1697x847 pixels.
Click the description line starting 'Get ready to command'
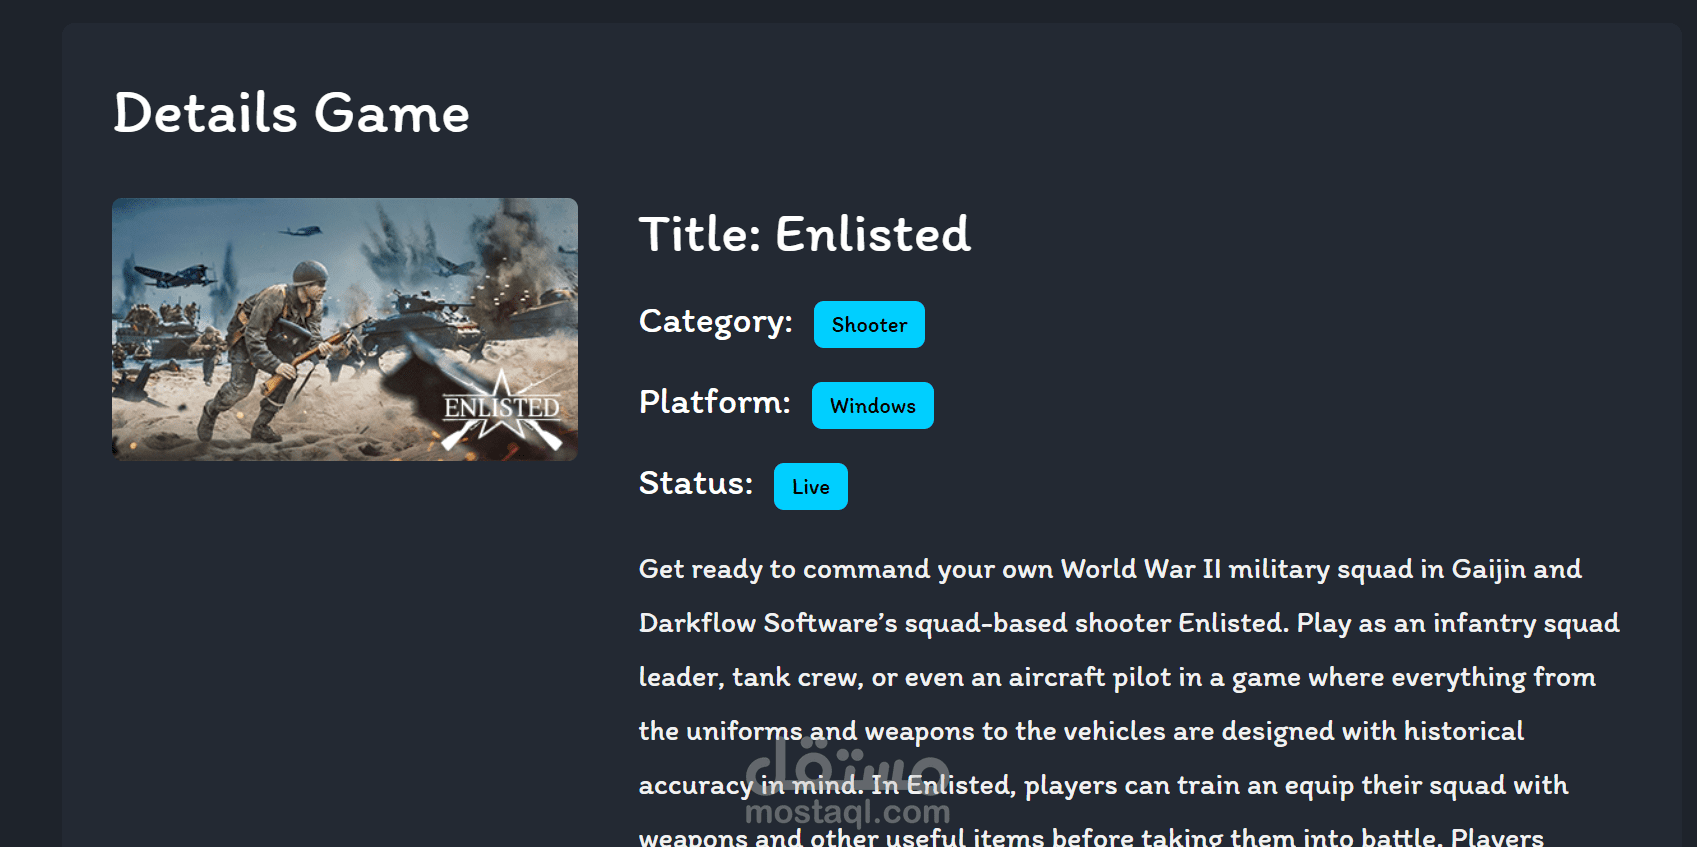[1110, 569]
